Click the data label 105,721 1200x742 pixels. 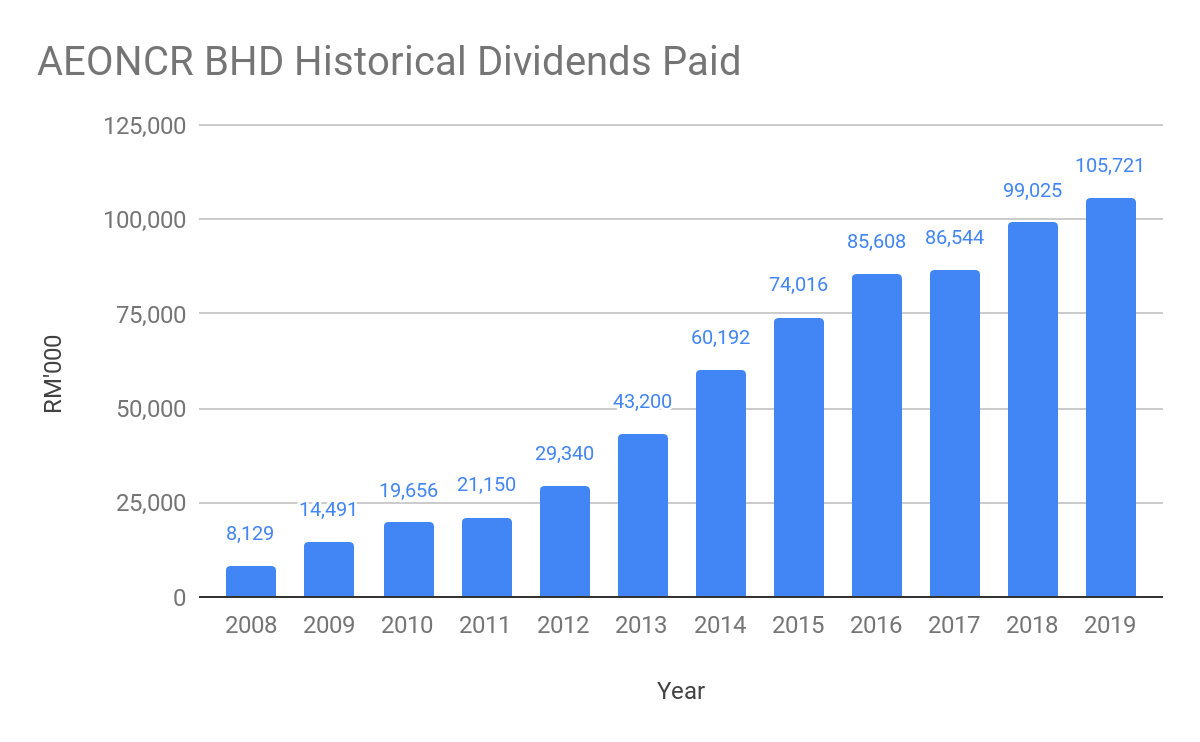click(1110, 165)
